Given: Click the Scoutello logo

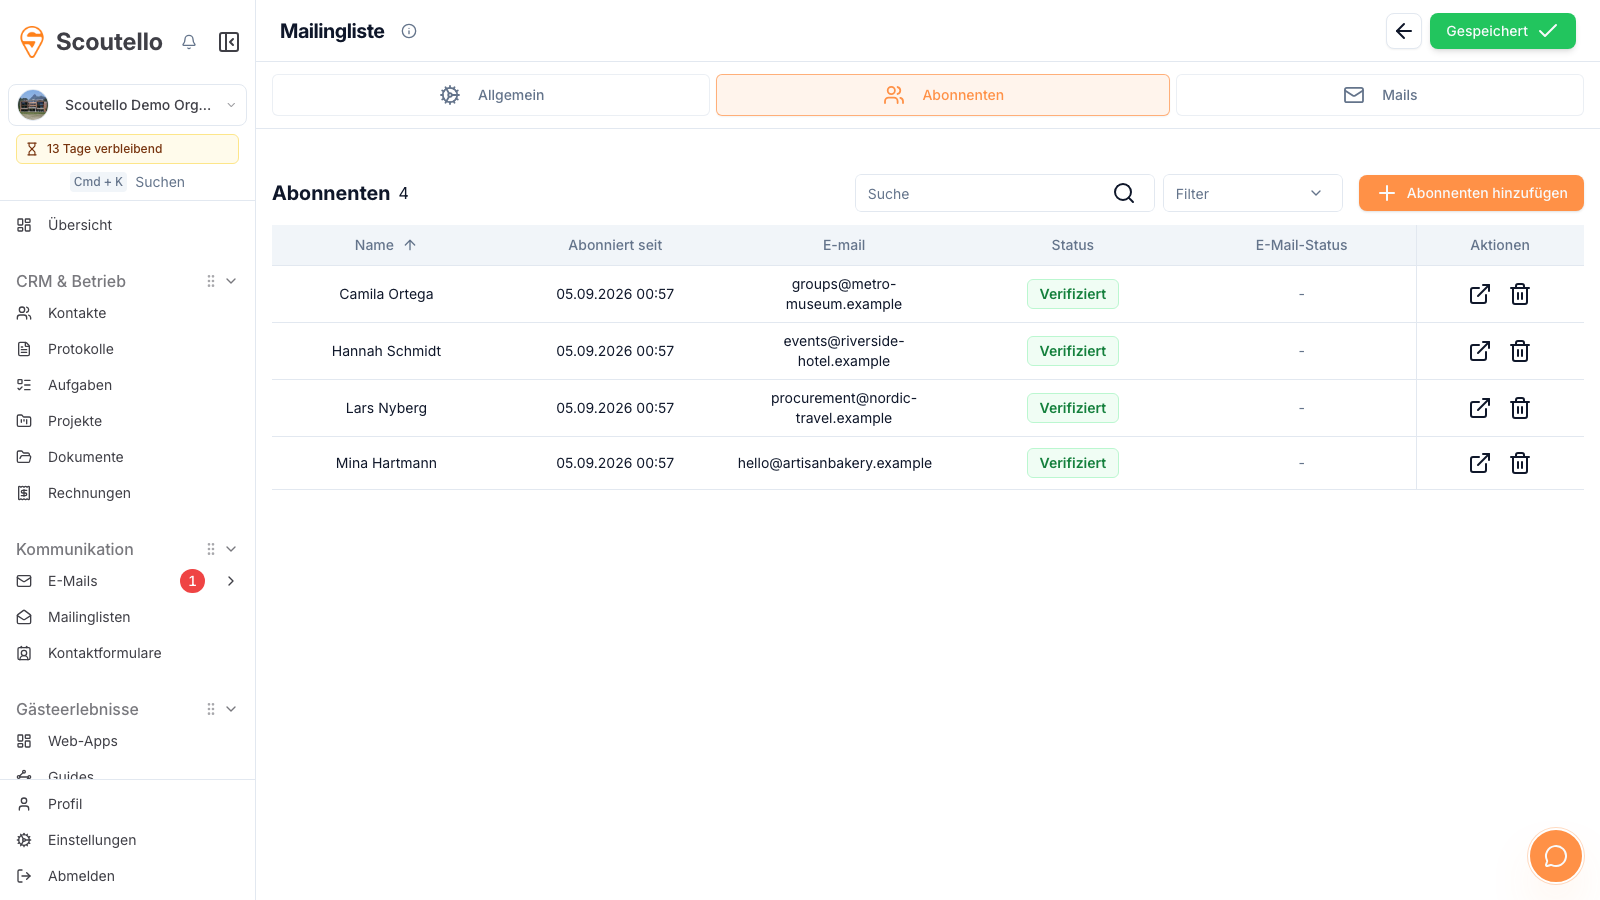Looking at the screenshot, I should (91, 42).
